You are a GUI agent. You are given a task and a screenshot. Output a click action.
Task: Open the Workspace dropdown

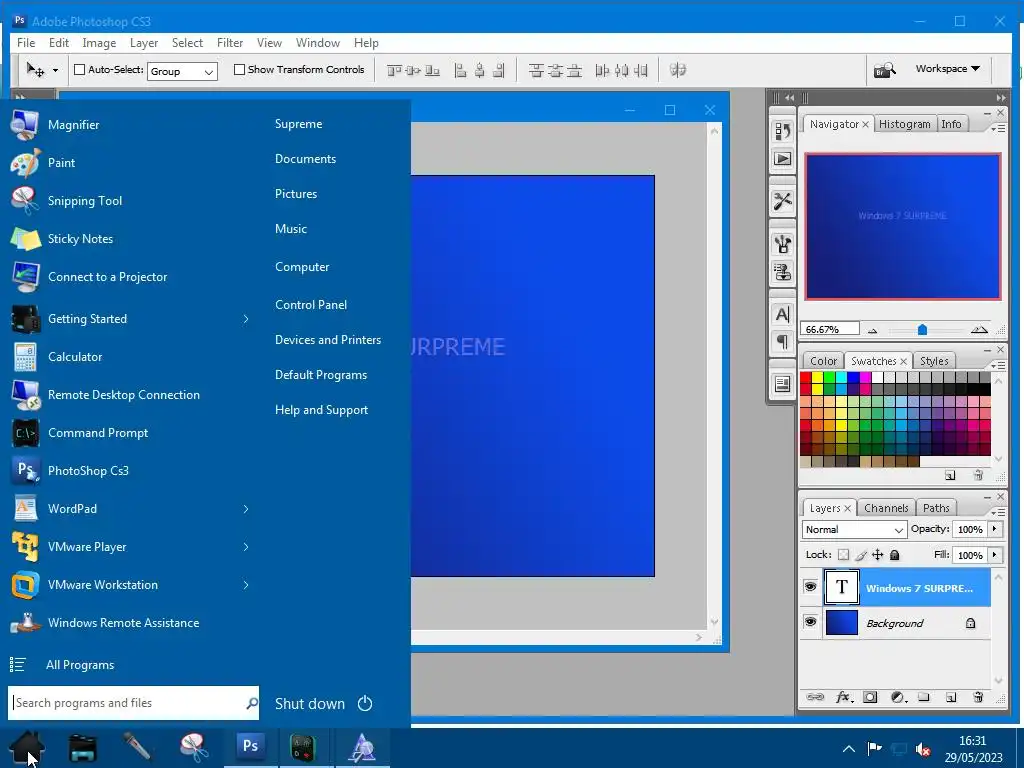(948, 69)
